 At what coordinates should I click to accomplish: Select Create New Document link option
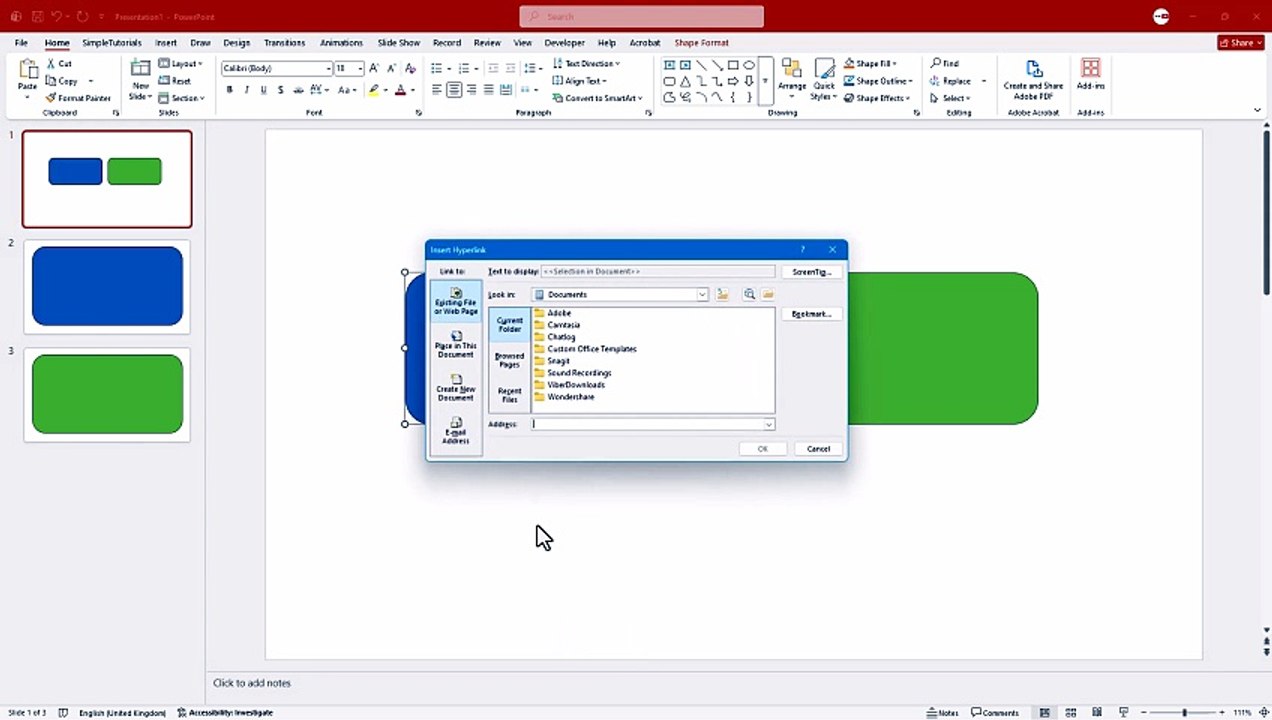455,387
